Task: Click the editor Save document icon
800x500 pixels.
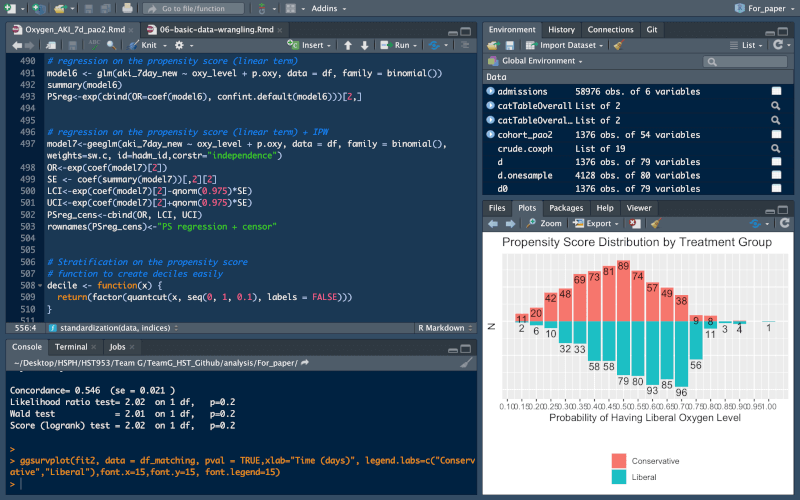Action: [72, 45]
